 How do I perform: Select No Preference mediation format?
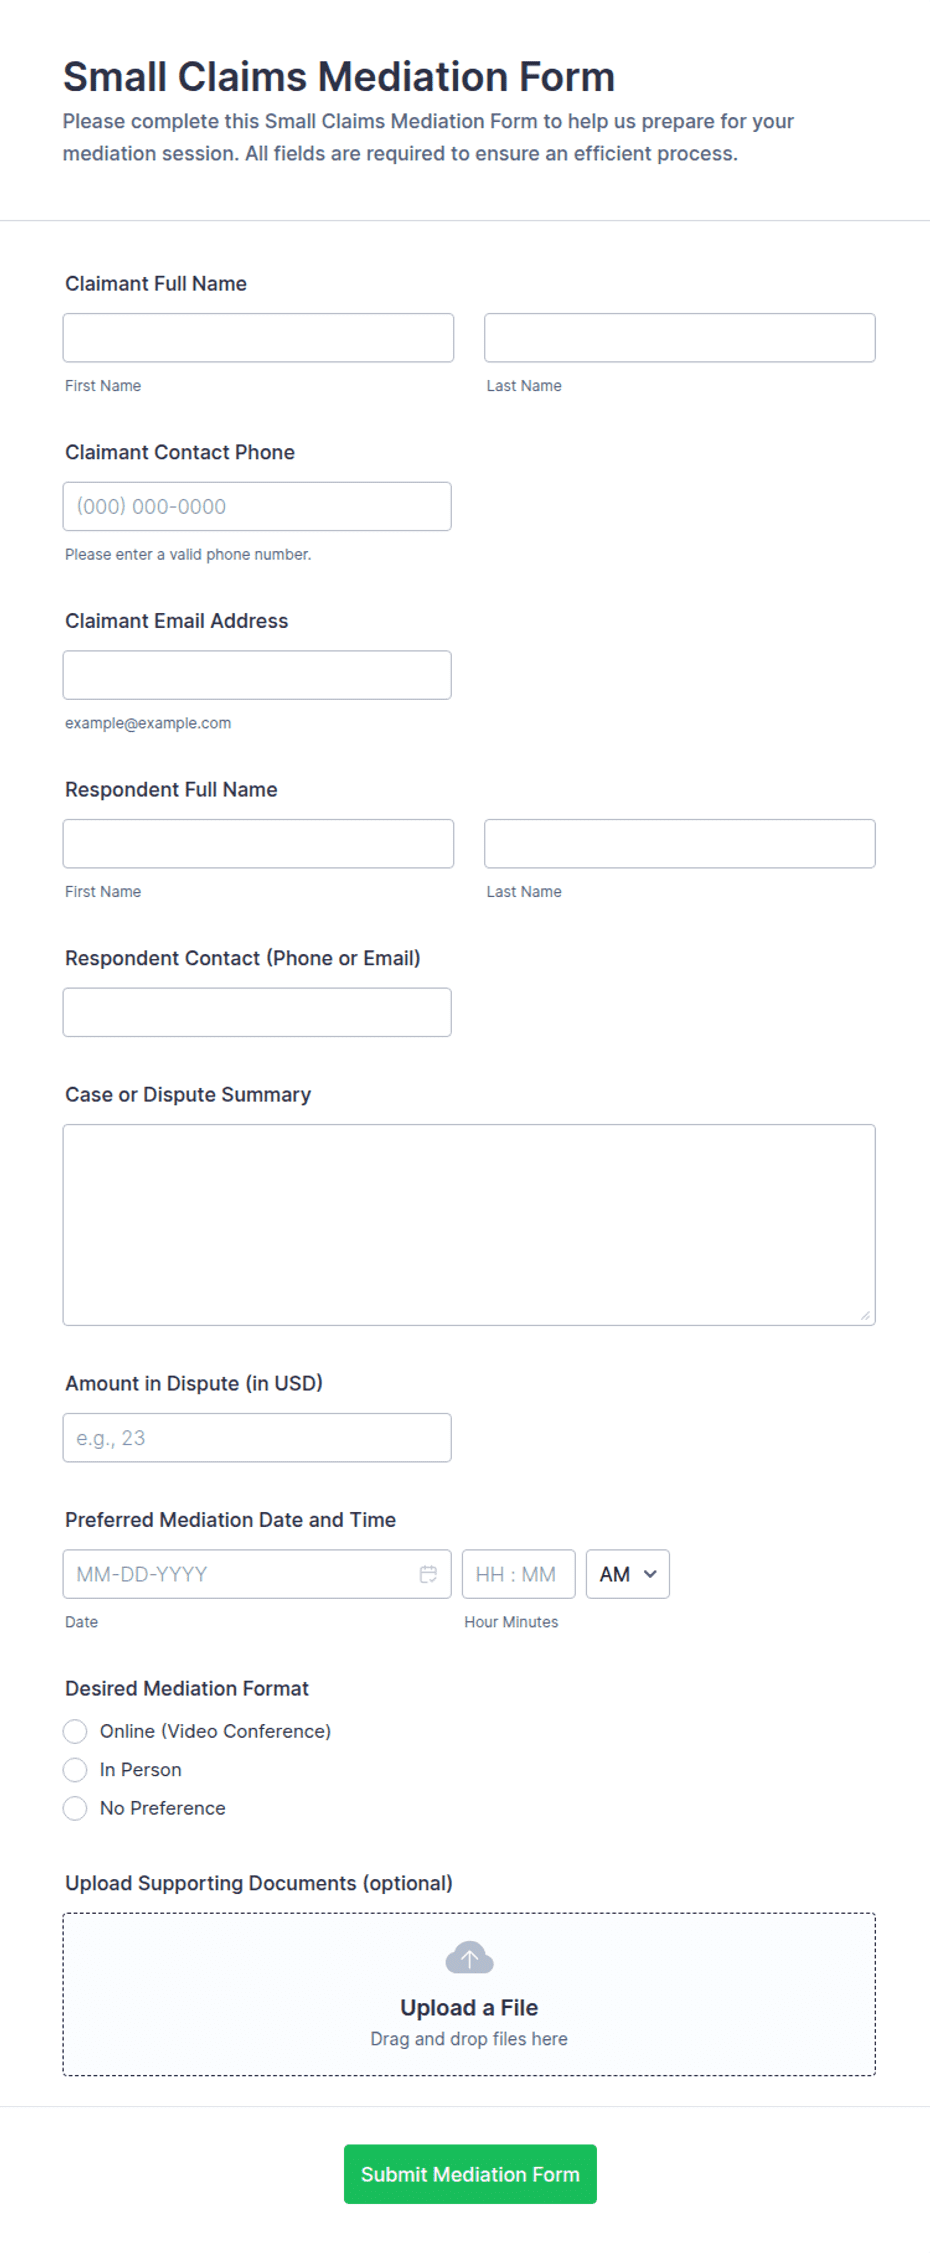[x=75, y=1808]
